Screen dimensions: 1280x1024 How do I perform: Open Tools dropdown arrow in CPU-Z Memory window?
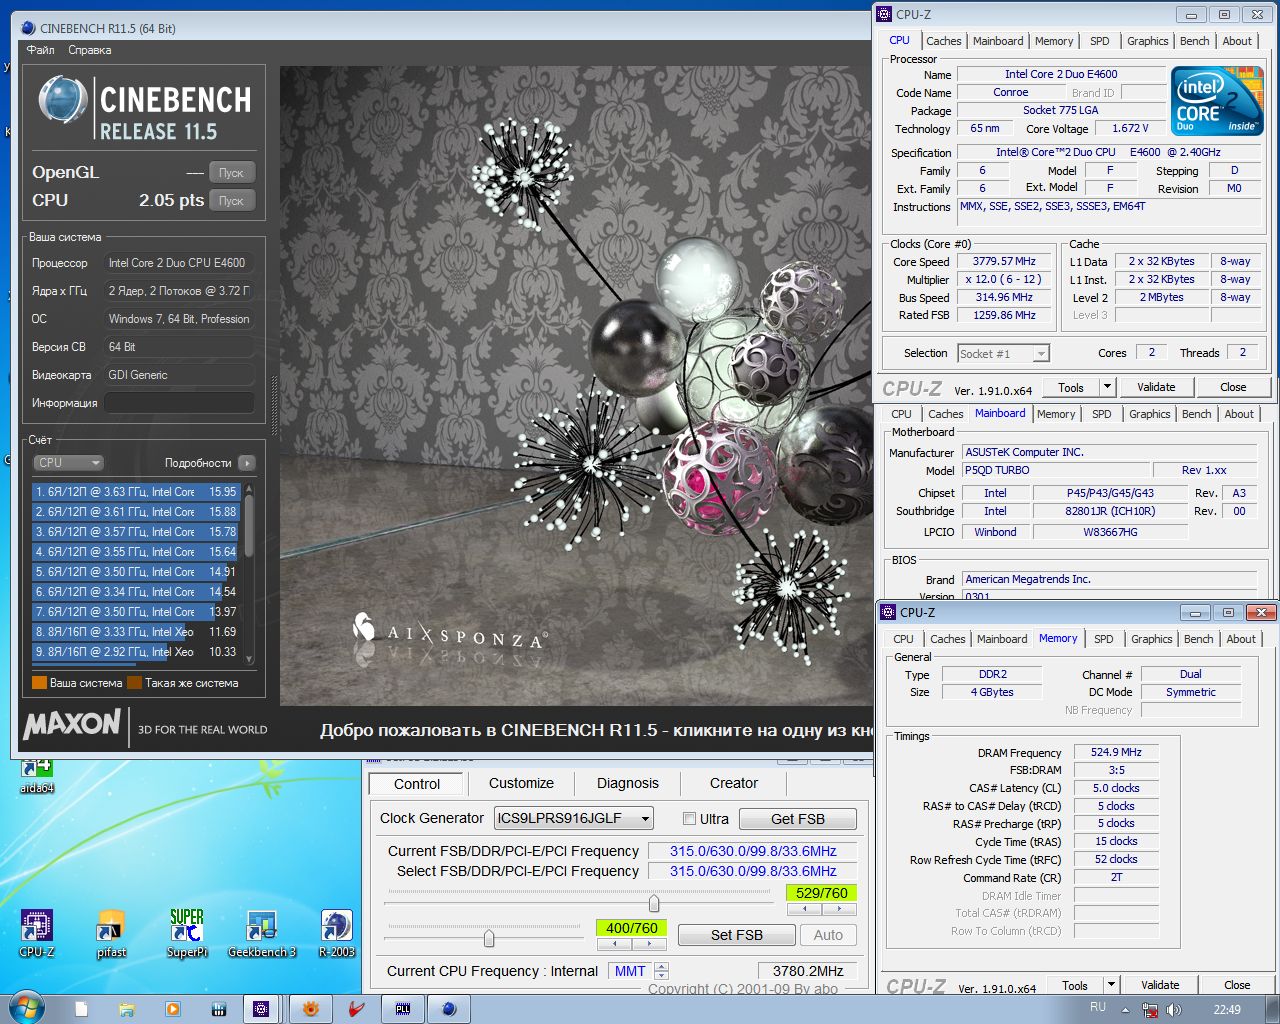coord(1110,985)
